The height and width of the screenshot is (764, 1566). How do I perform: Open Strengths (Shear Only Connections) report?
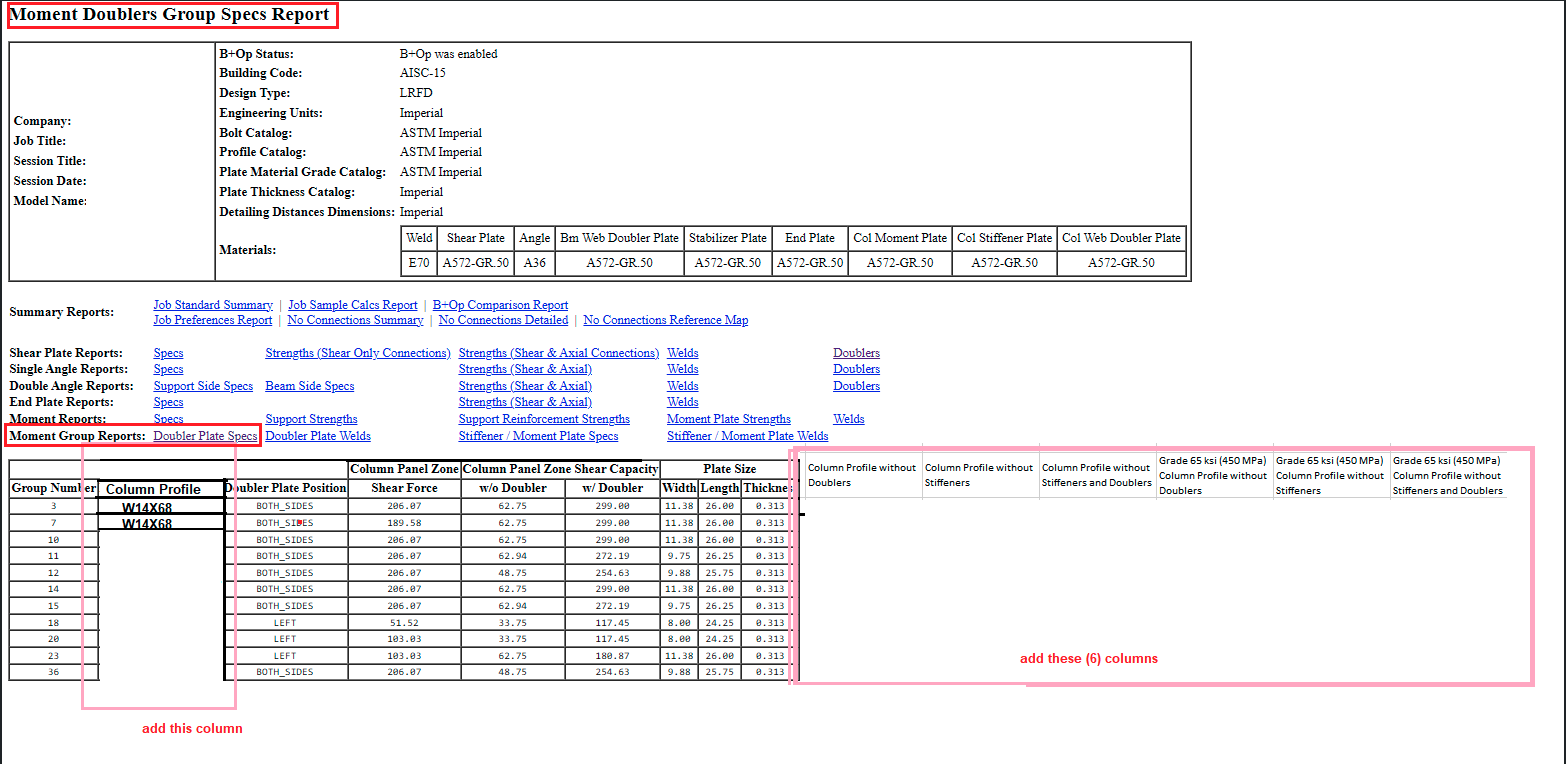(x=357, y=353)
